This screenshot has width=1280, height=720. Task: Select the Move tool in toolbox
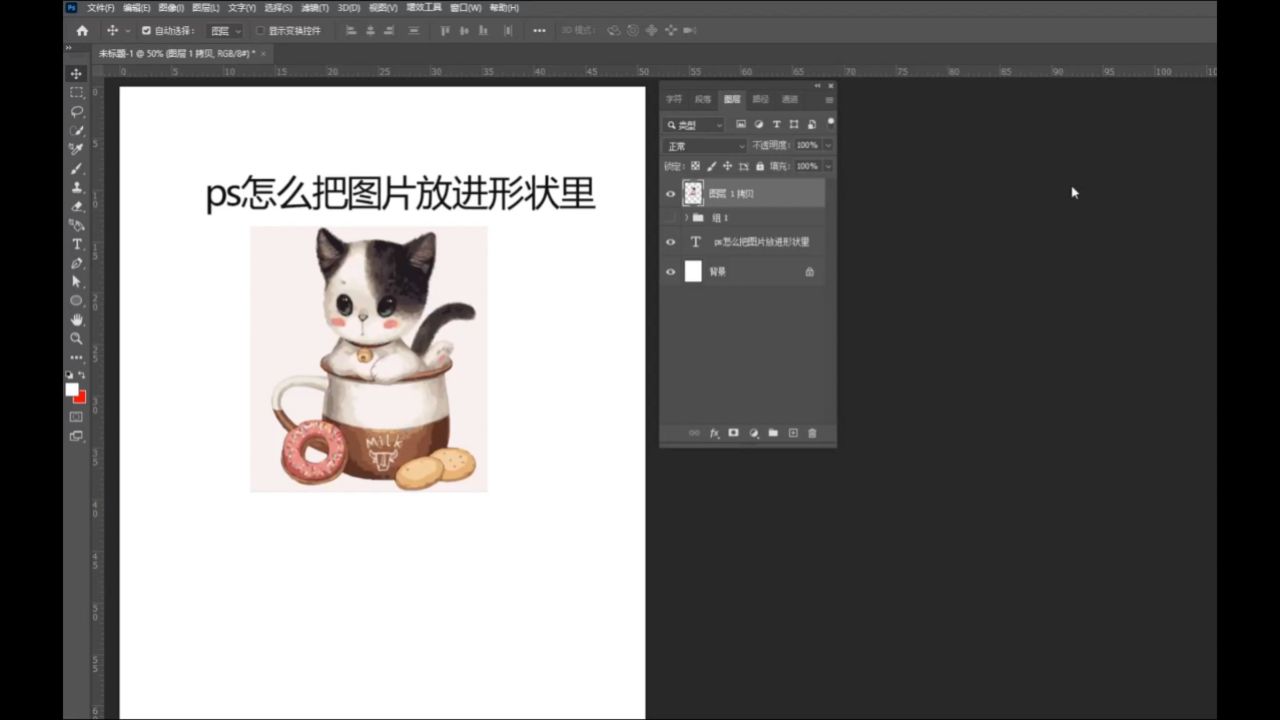(x=76, y=74)
